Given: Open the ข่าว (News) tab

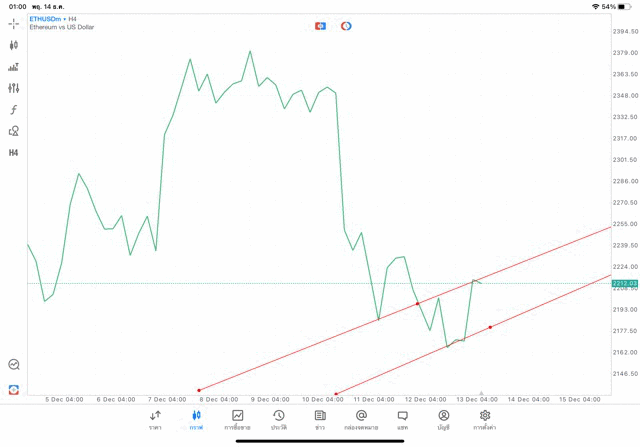Looking at the screenshot, I should (320, 419).
